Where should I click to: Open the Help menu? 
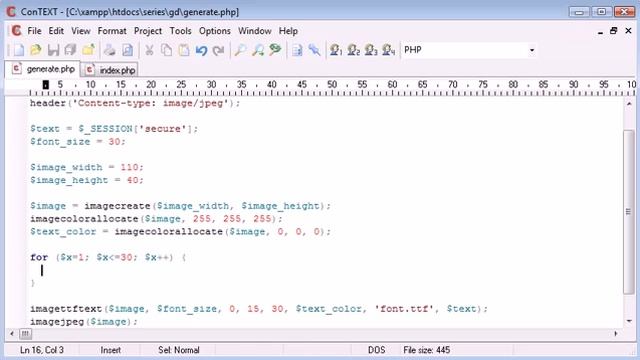tap(288, 31)
